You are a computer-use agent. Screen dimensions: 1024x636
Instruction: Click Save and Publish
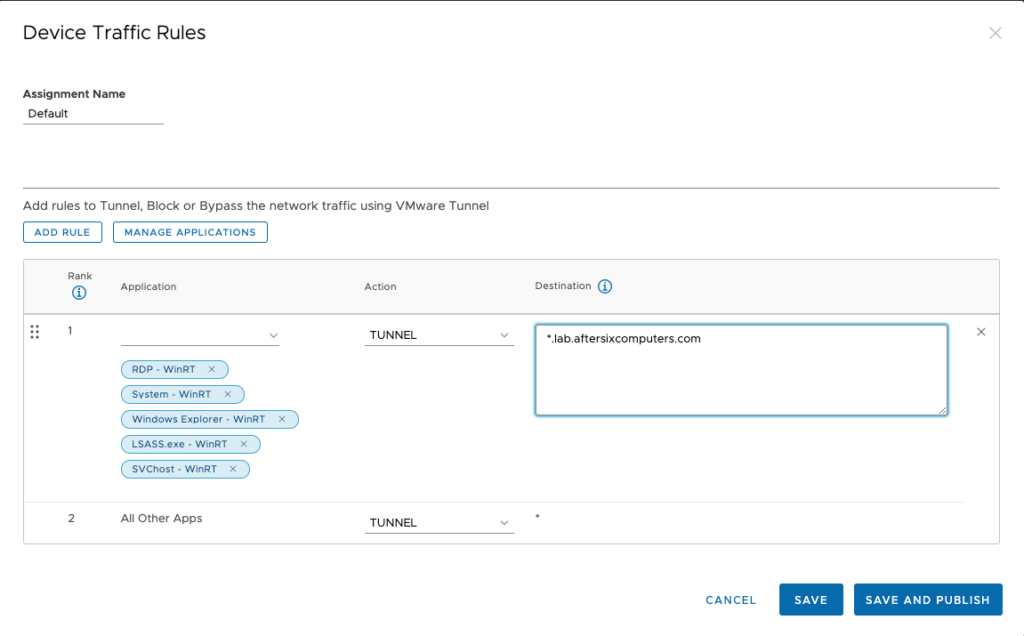[x=928, y=599]
